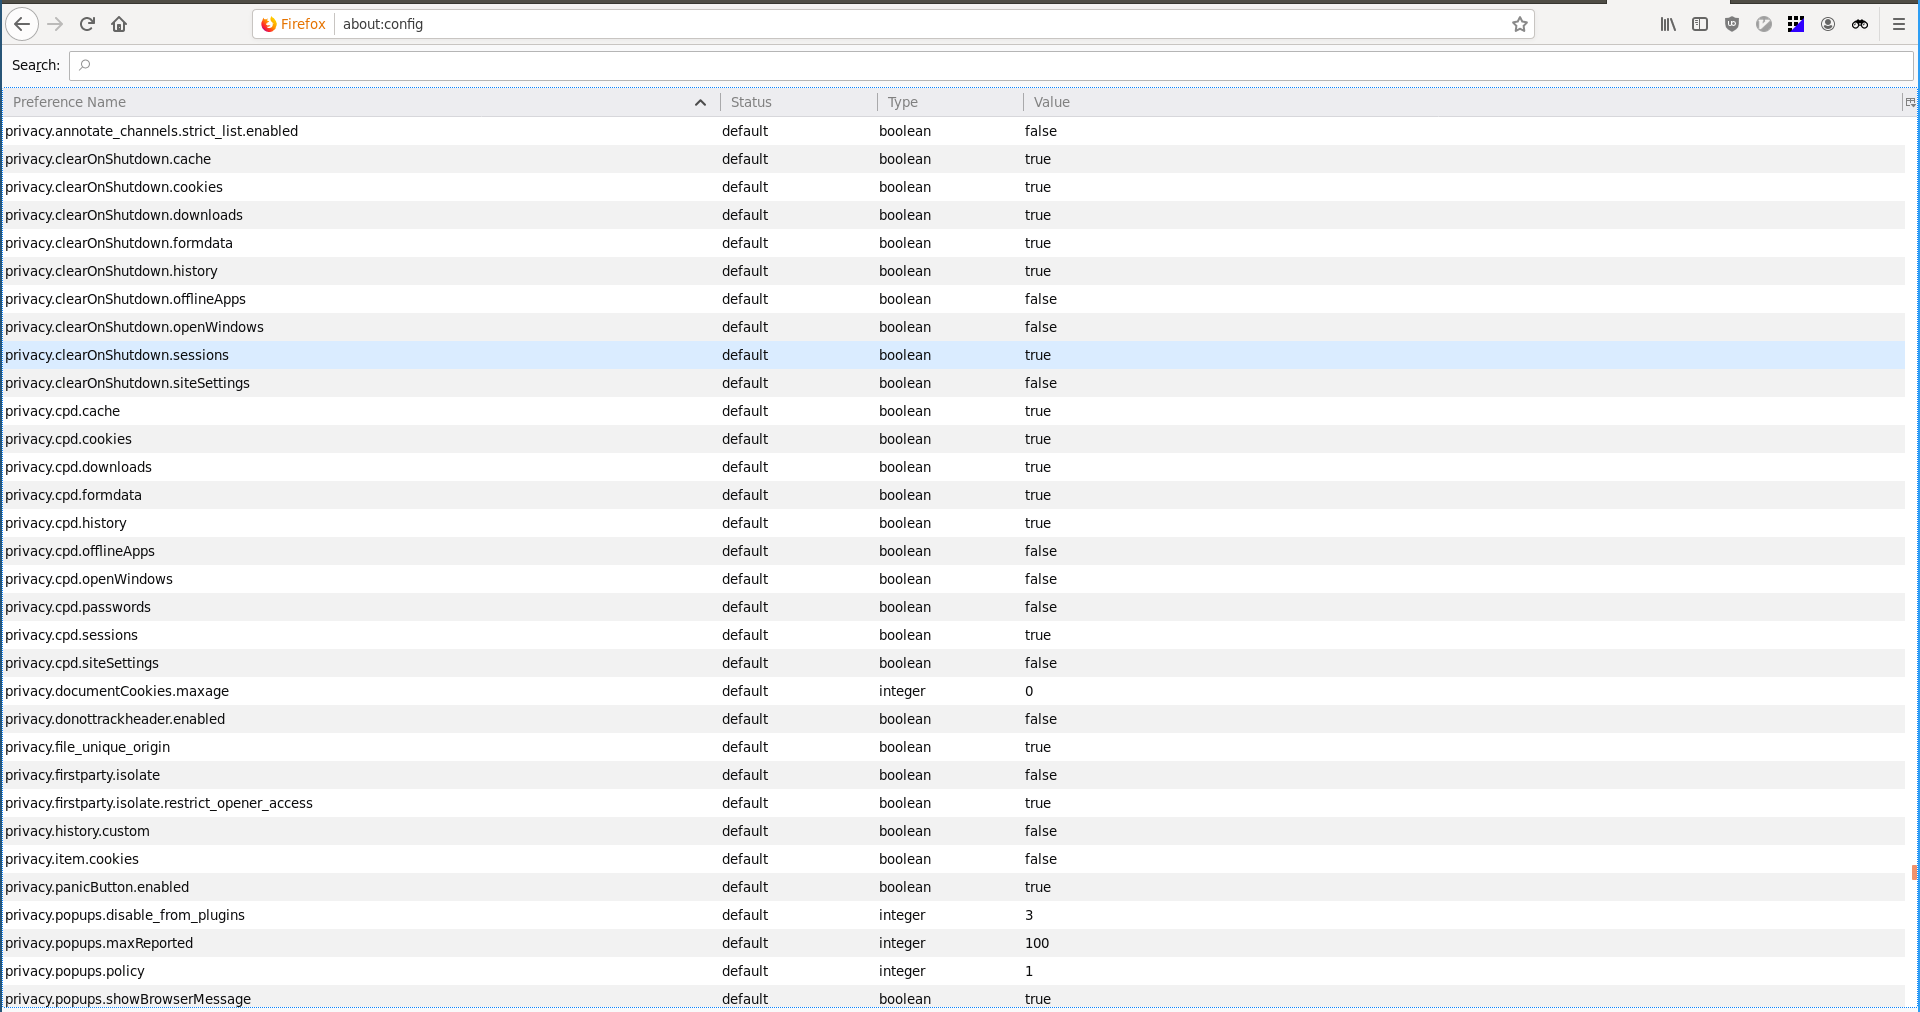Viewport: 1920px width, 1012px height.
Task: Click the value 3 for privacy.popups.disable_from_plugins
Action: pyautogui.click(x=1029, y=915)
